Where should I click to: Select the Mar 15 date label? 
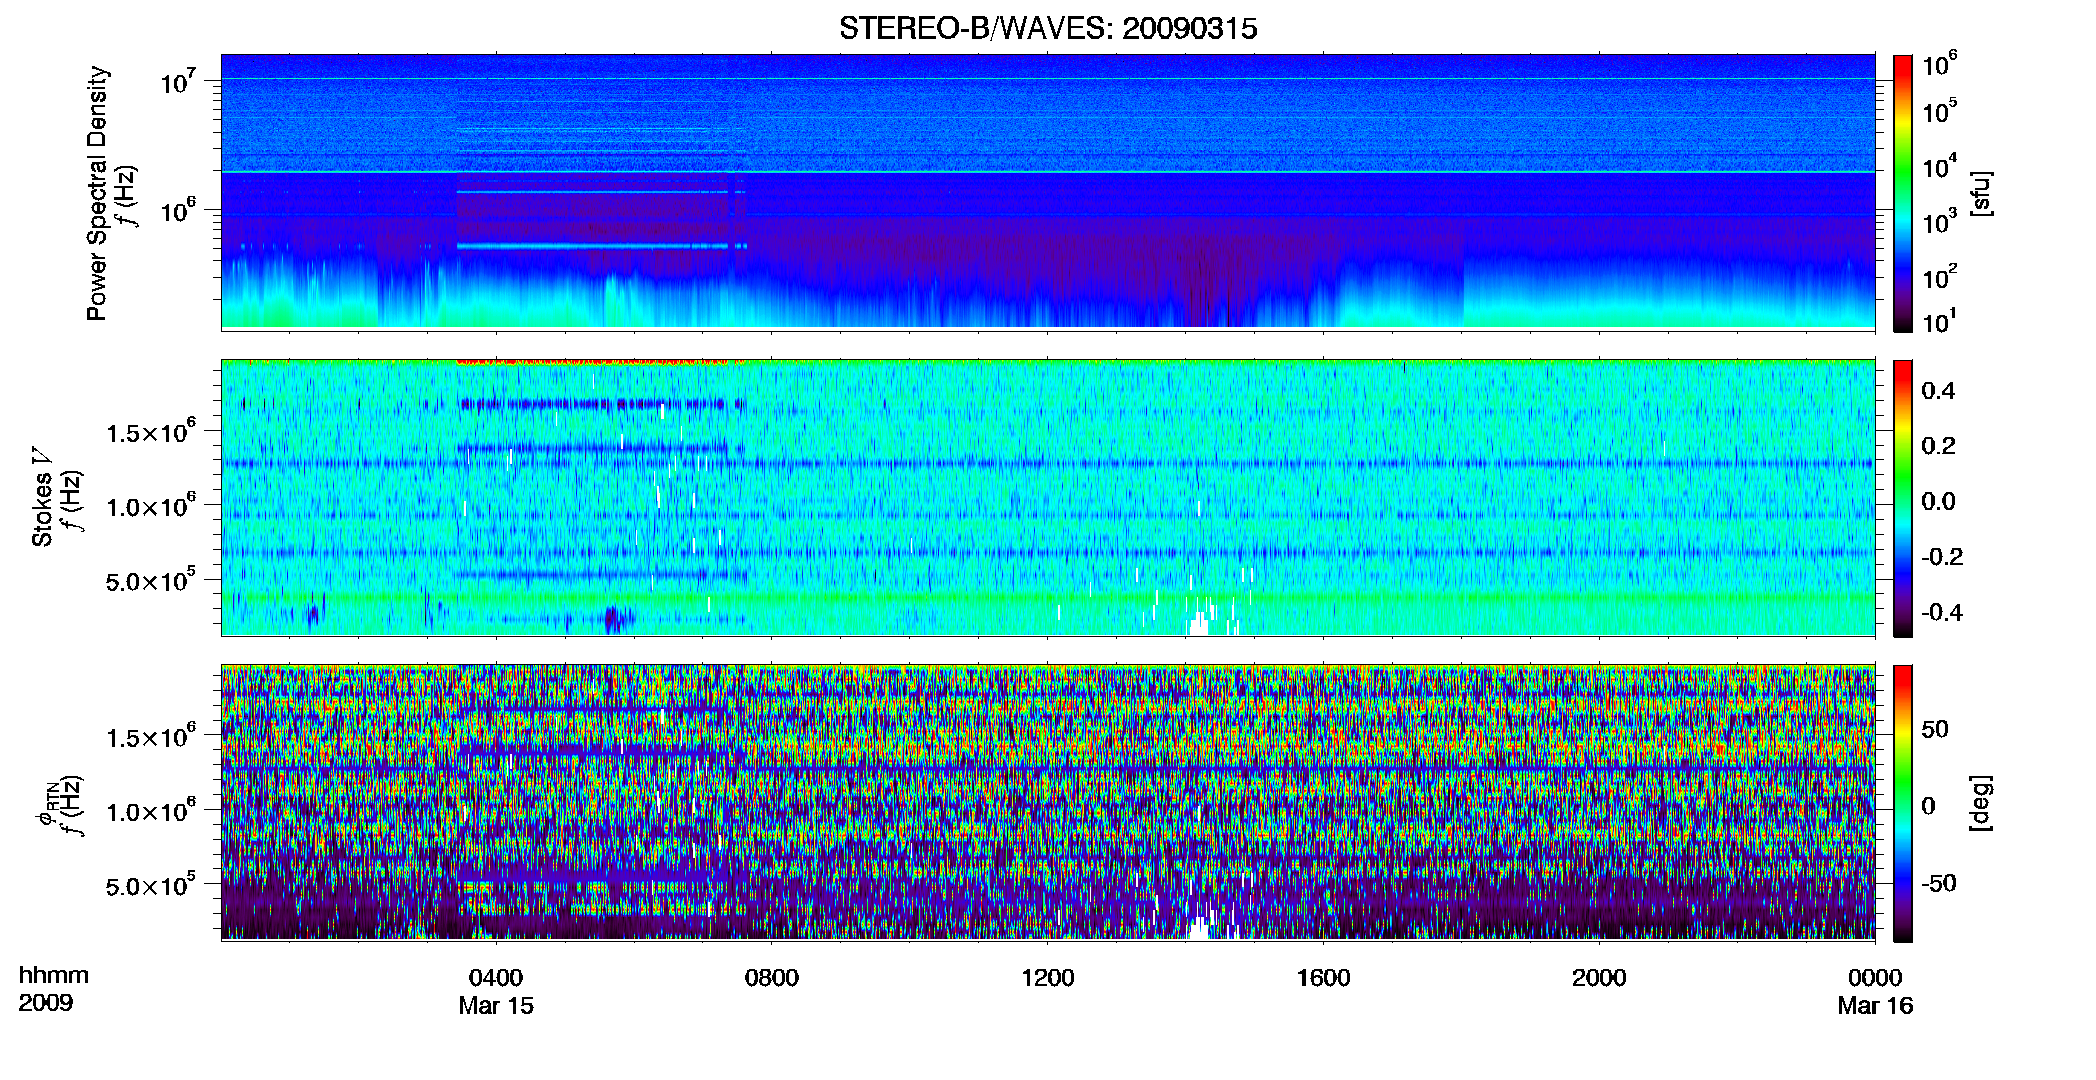(496, 1005)
